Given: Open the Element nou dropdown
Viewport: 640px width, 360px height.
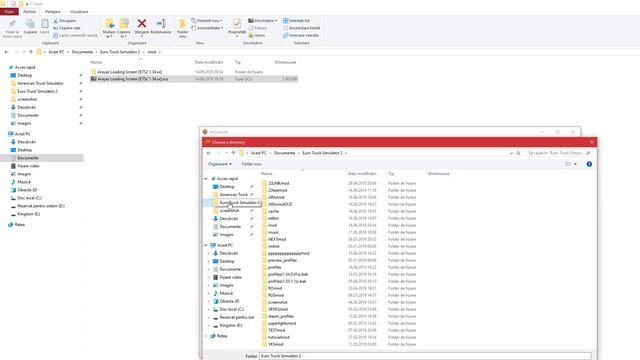Looking at the screenshot, I should point(207,20).
